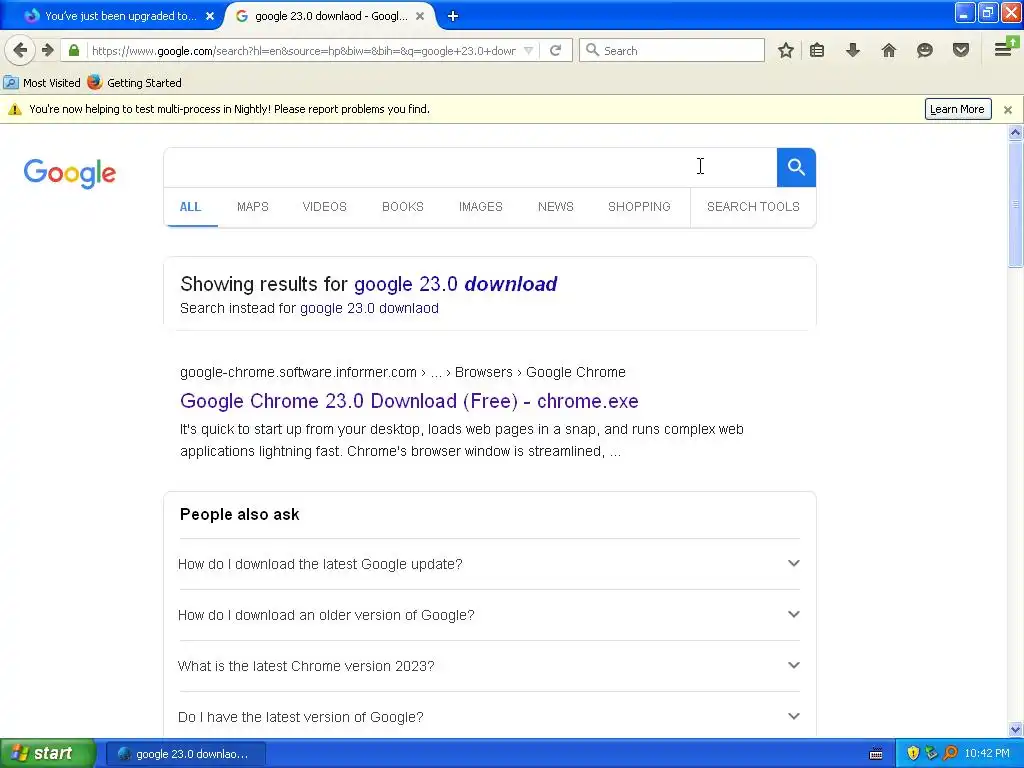1024x768 pixels.
Task: Open the on-screen keyboard tray icon
Action: [x=876, y=754]
